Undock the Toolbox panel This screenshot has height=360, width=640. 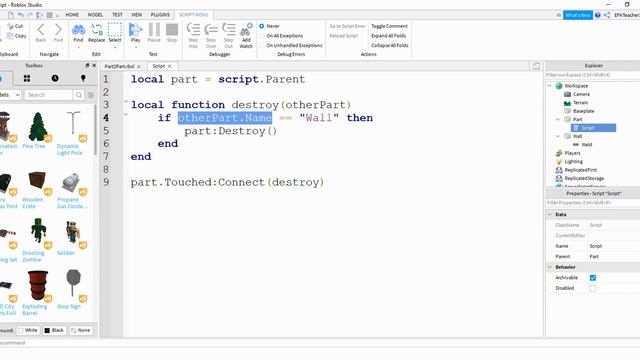coord(87,65)
